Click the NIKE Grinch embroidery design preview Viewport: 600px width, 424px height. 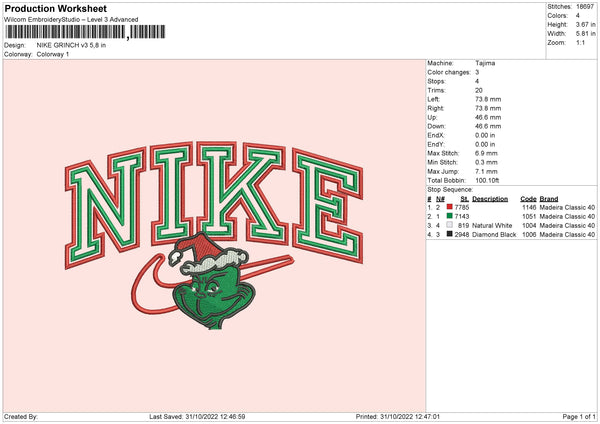click(214, 235)
